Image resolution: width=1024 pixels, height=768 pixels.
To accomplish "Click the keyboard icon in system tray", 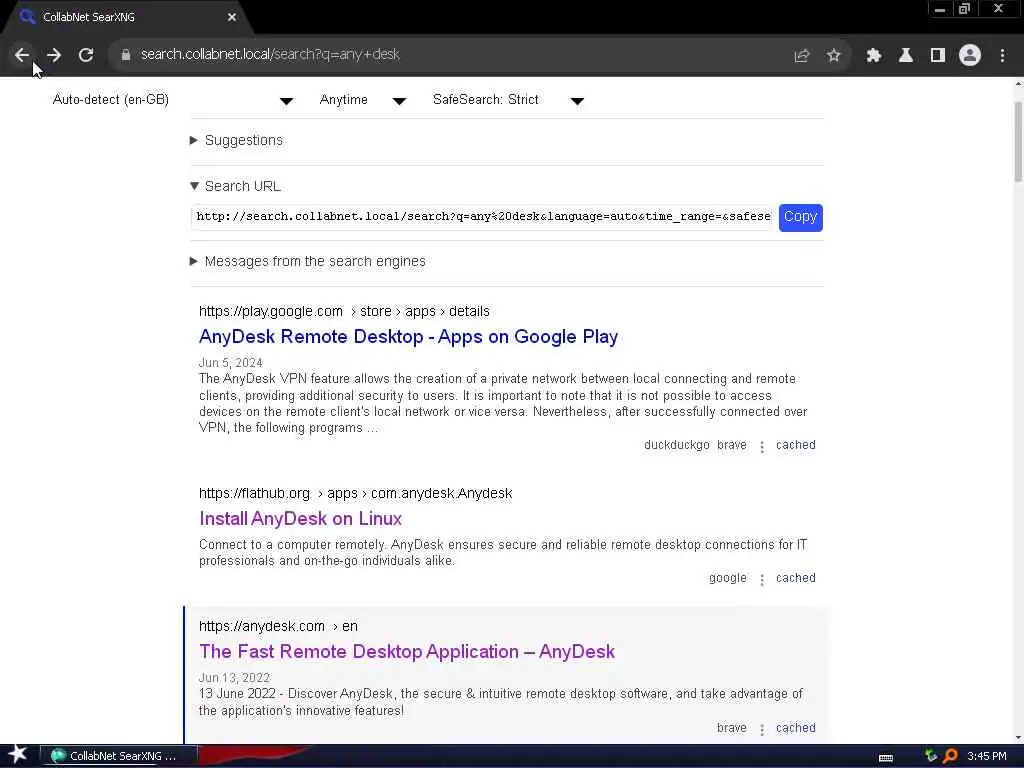I will 886,758.
